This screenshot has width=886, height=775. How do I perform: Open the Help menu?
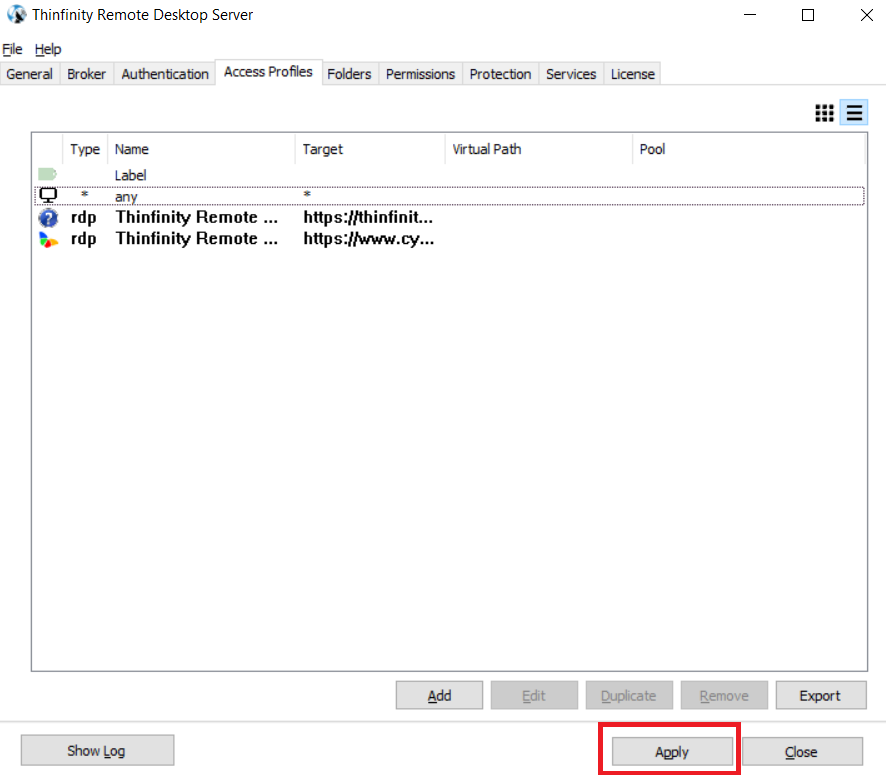47,49
